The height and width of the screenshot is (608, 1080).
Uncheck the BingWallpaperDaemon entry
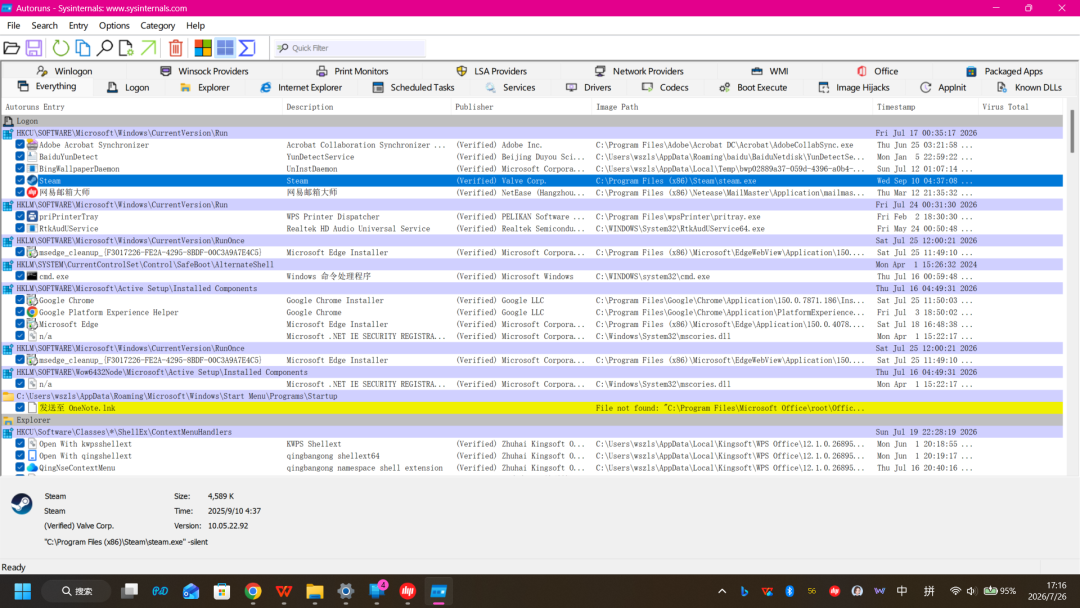20,168
